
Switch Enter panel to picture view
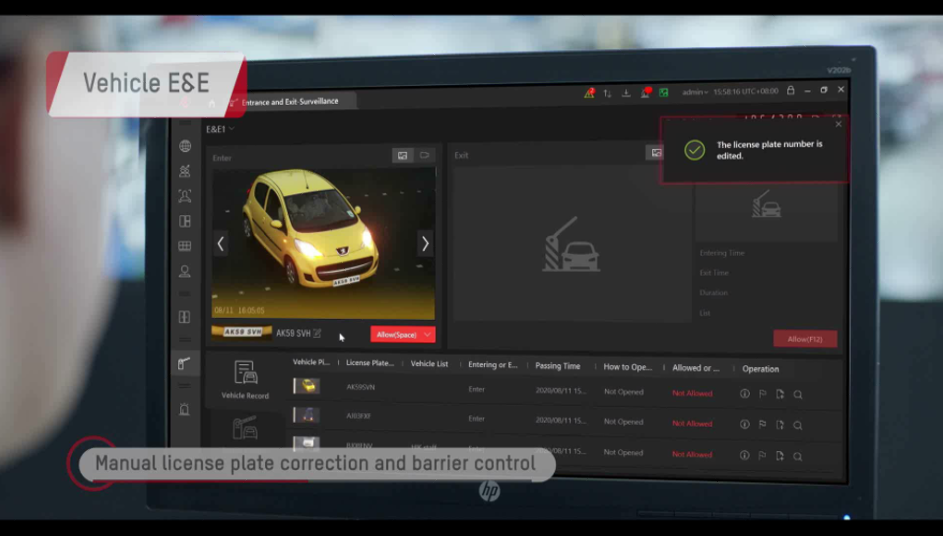click(402, 155)
